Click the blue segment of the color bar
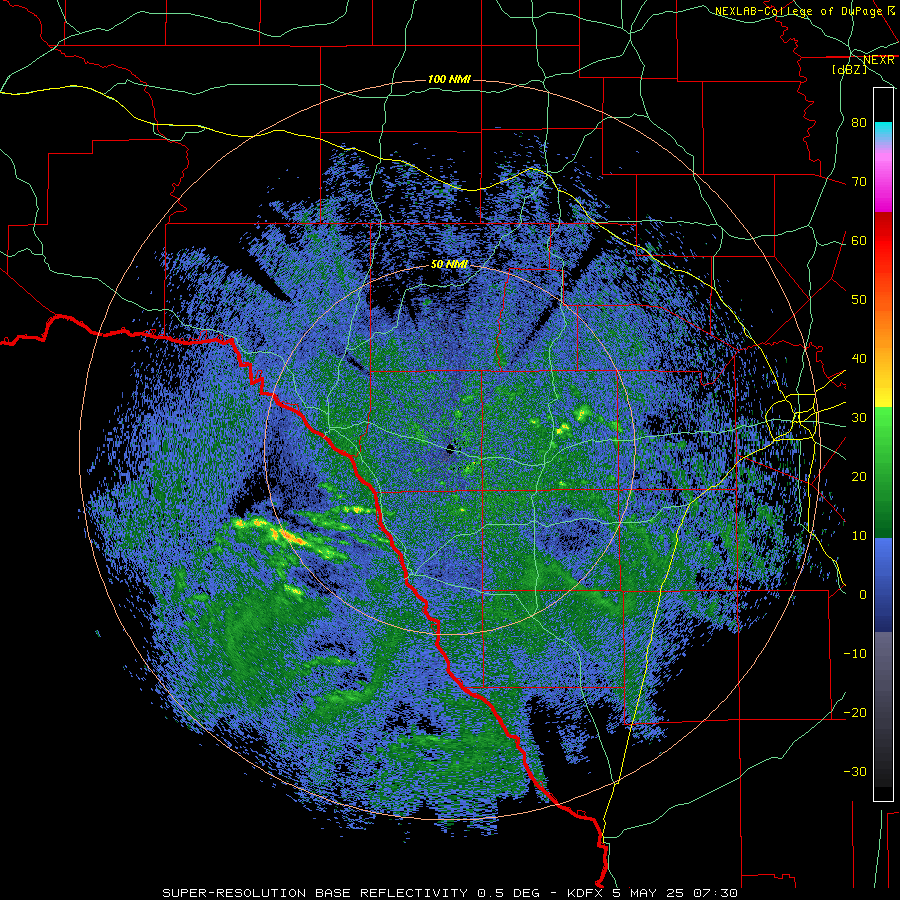 click(883, 583)
